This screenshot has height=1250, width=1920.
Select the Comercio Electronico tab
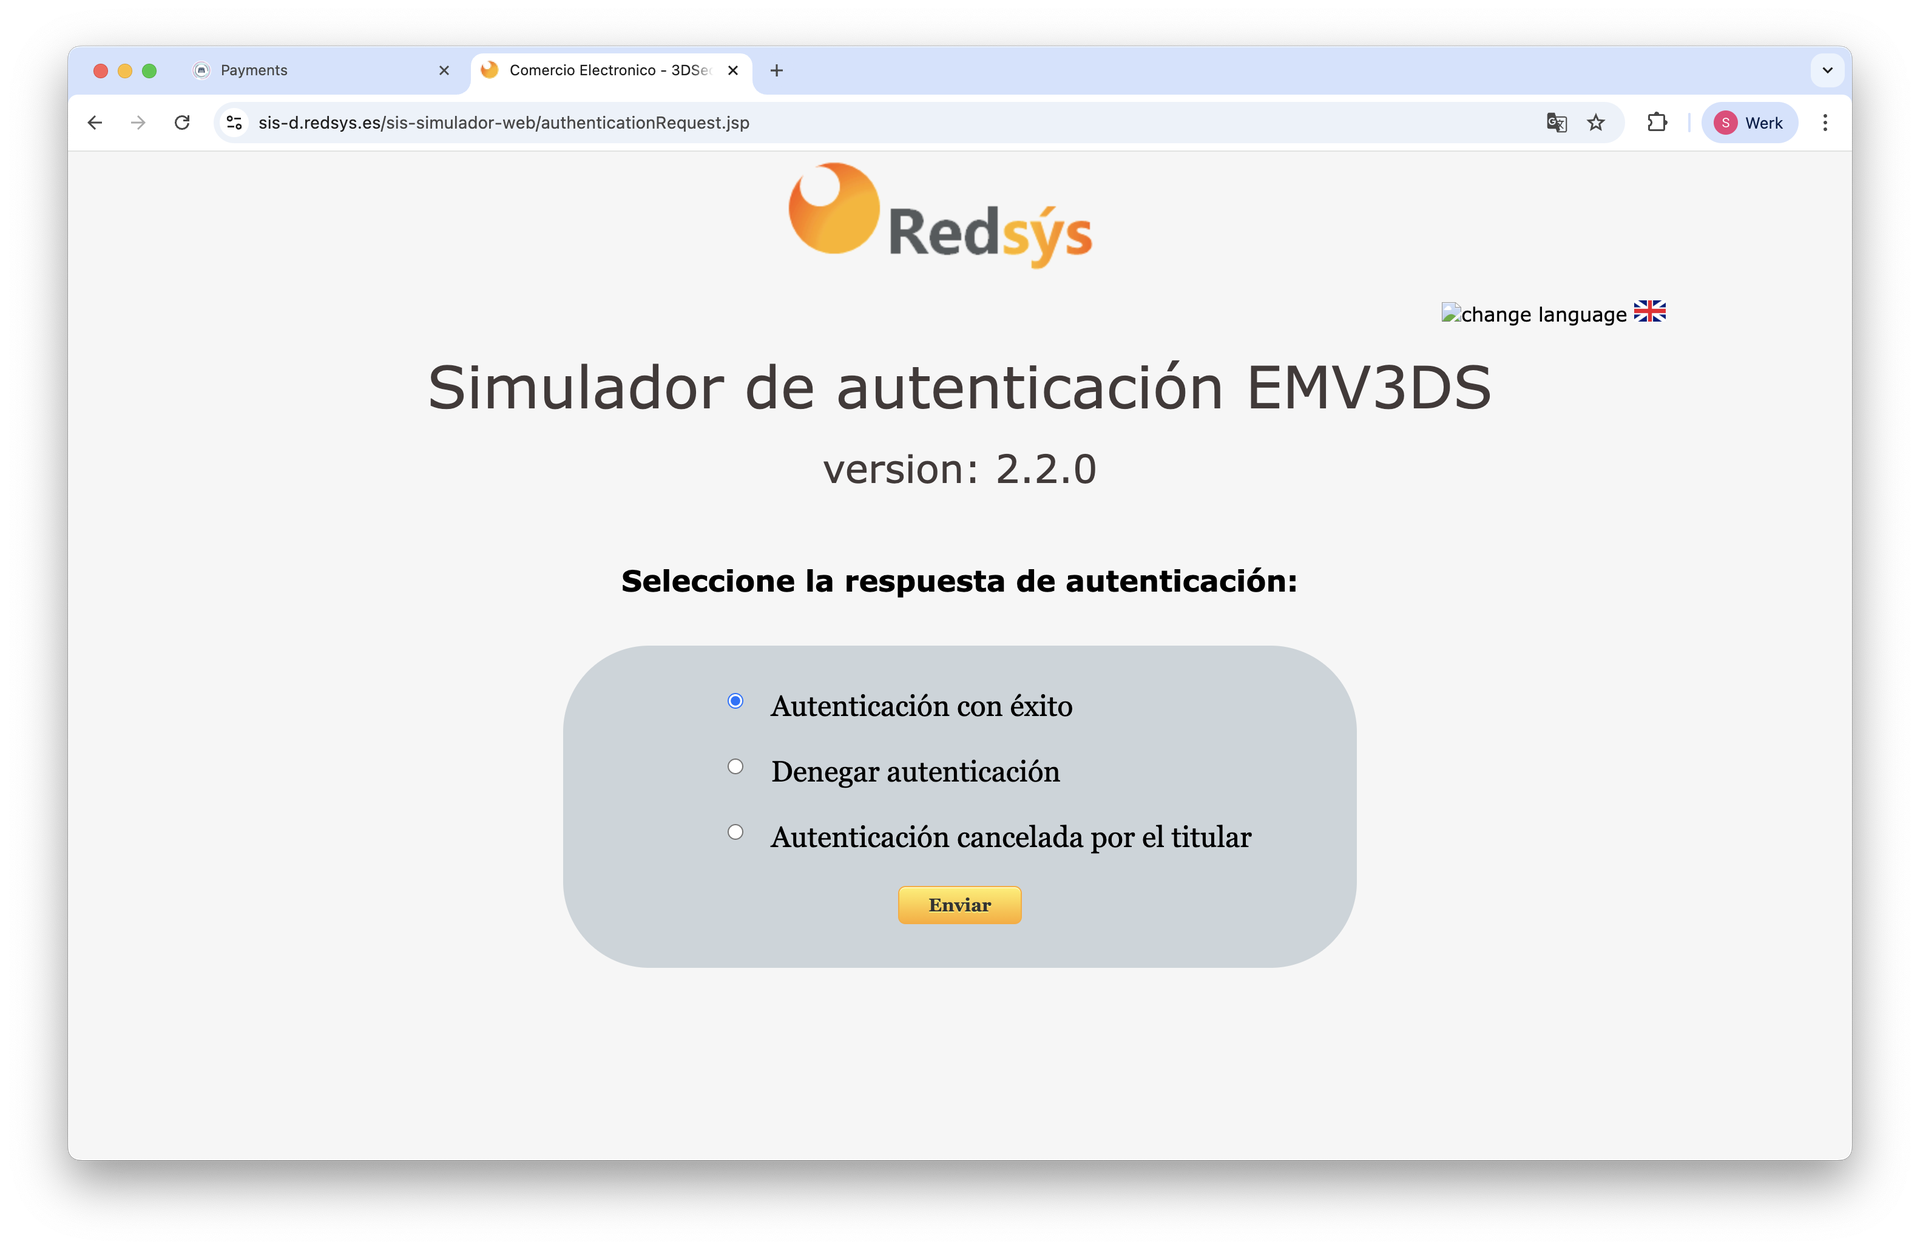tap(600, 70)
